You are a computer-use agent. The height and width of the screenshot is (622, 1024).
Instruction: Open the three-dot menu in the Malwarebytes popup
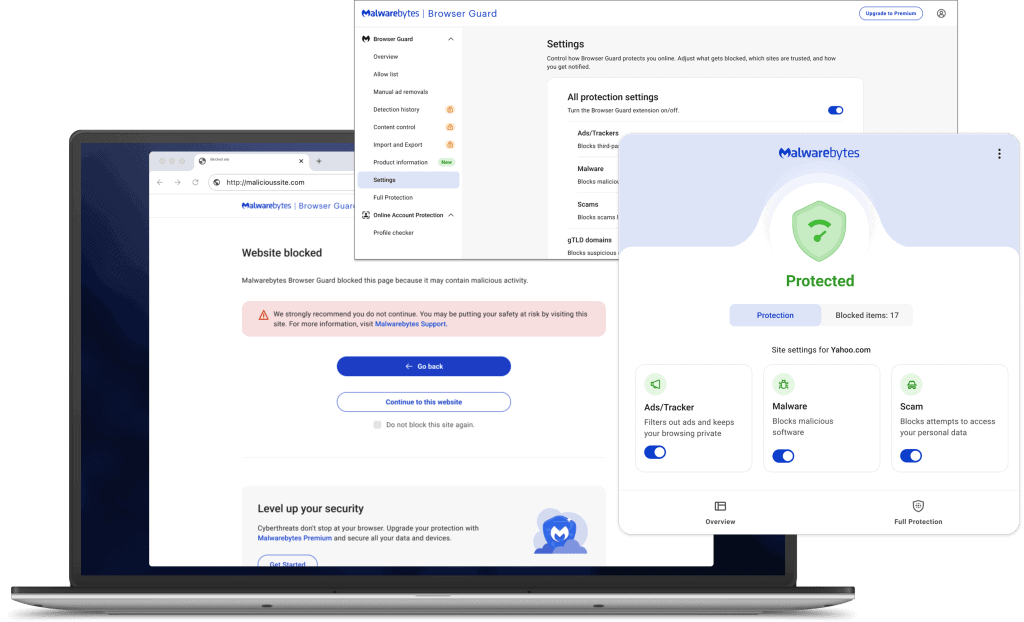click(x=999, y=154)
